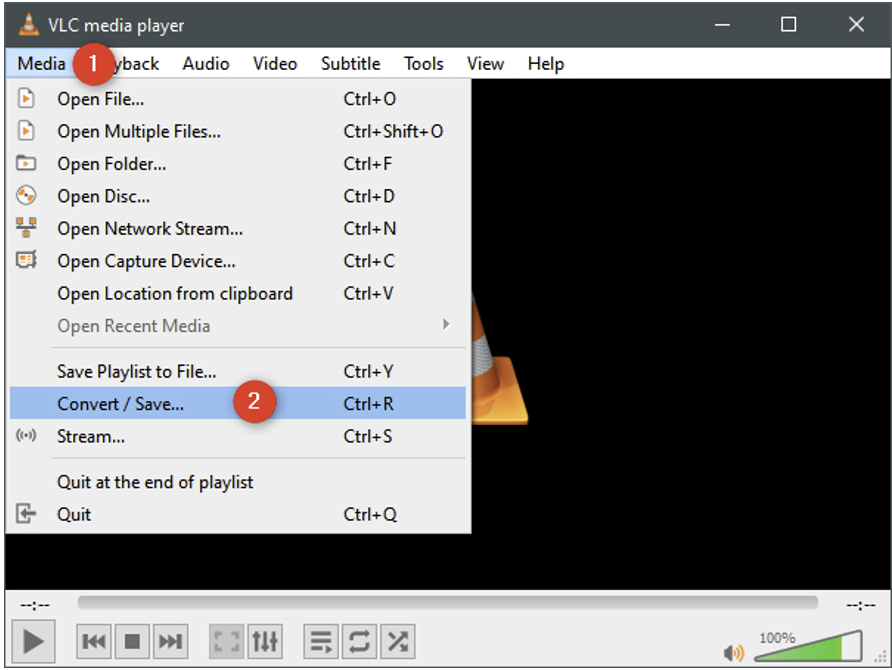Select Open Capture Device...
Viewport: 892px width, 670px height.
(238, 261)
